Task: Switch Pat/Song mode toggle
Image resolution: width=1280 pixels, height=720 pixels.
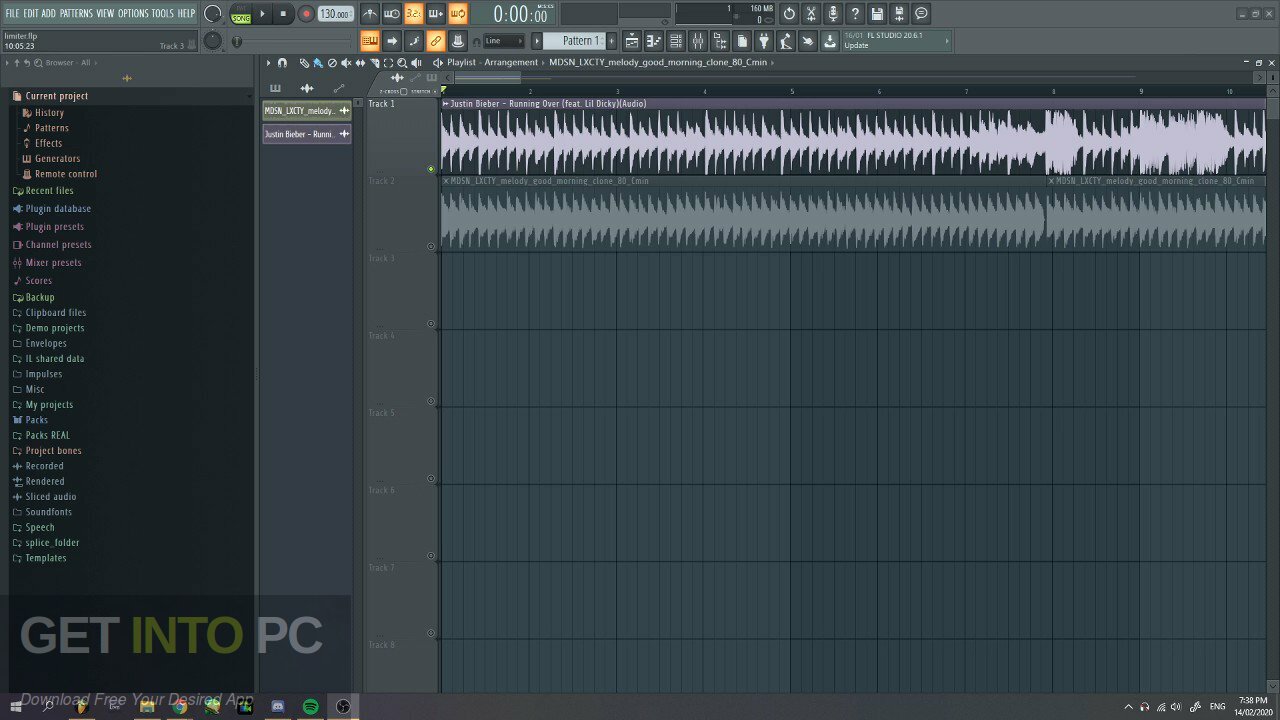Action: (x=241, y=14)
